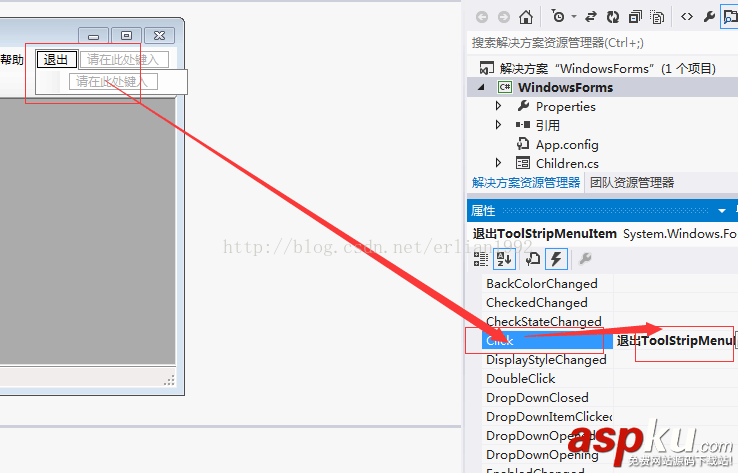Viewport: 738px width, 473px height.
Task: Refresh Solution Explorer with circular arrows icon
Action: coord(612,17)
